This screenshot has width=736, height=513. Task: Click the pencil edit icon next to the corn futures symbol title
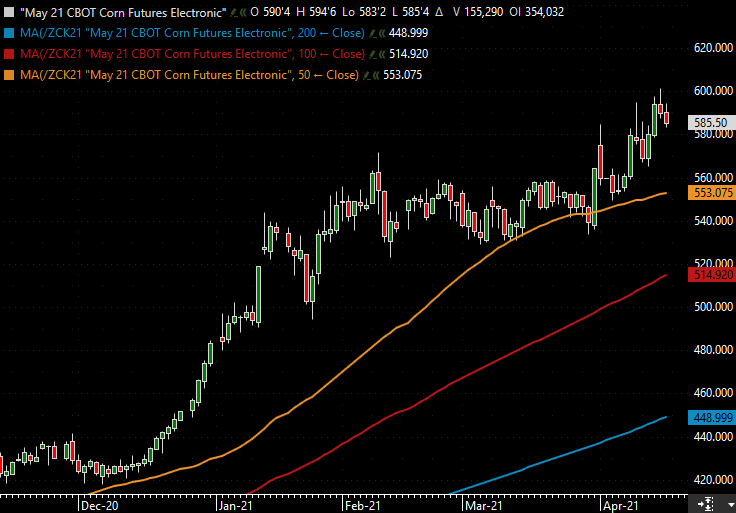point(234,12)
